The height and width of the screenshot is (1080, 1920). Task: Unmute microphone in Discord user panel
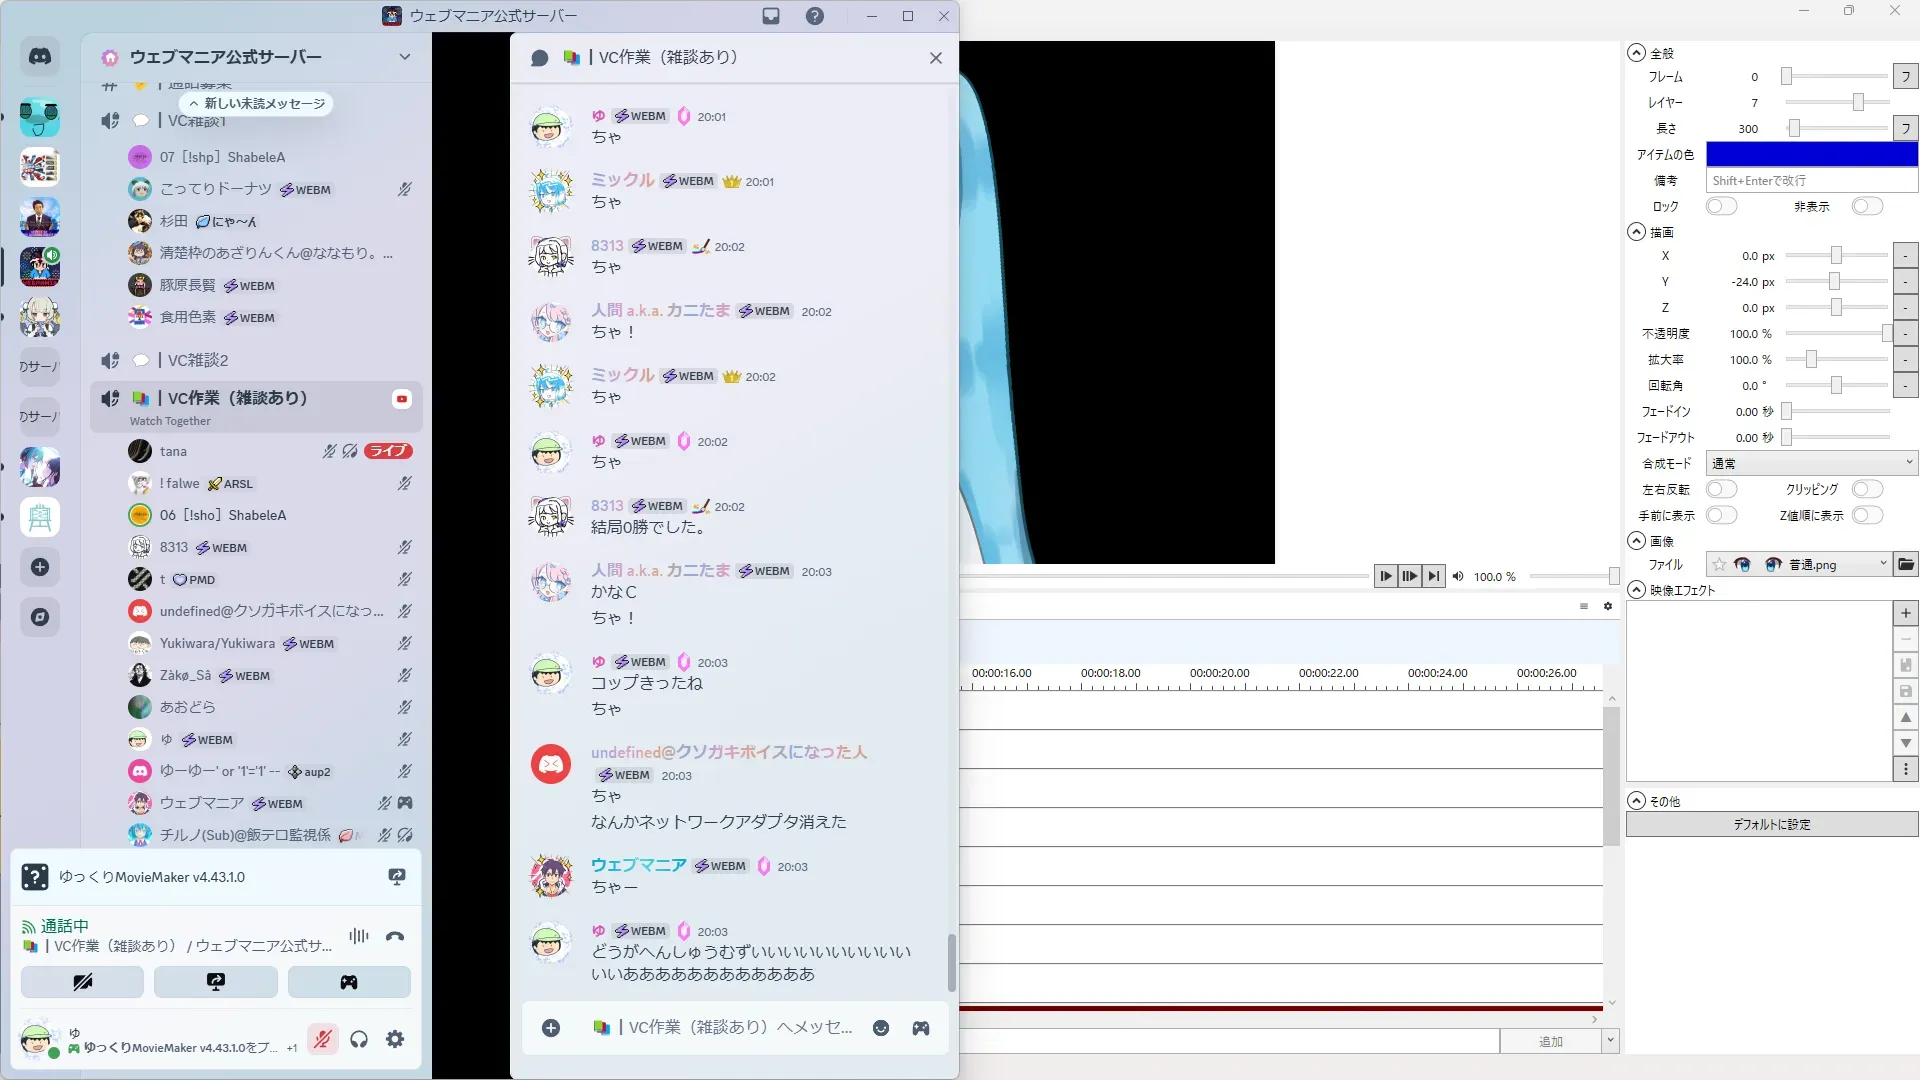[x=322, y=1039]
